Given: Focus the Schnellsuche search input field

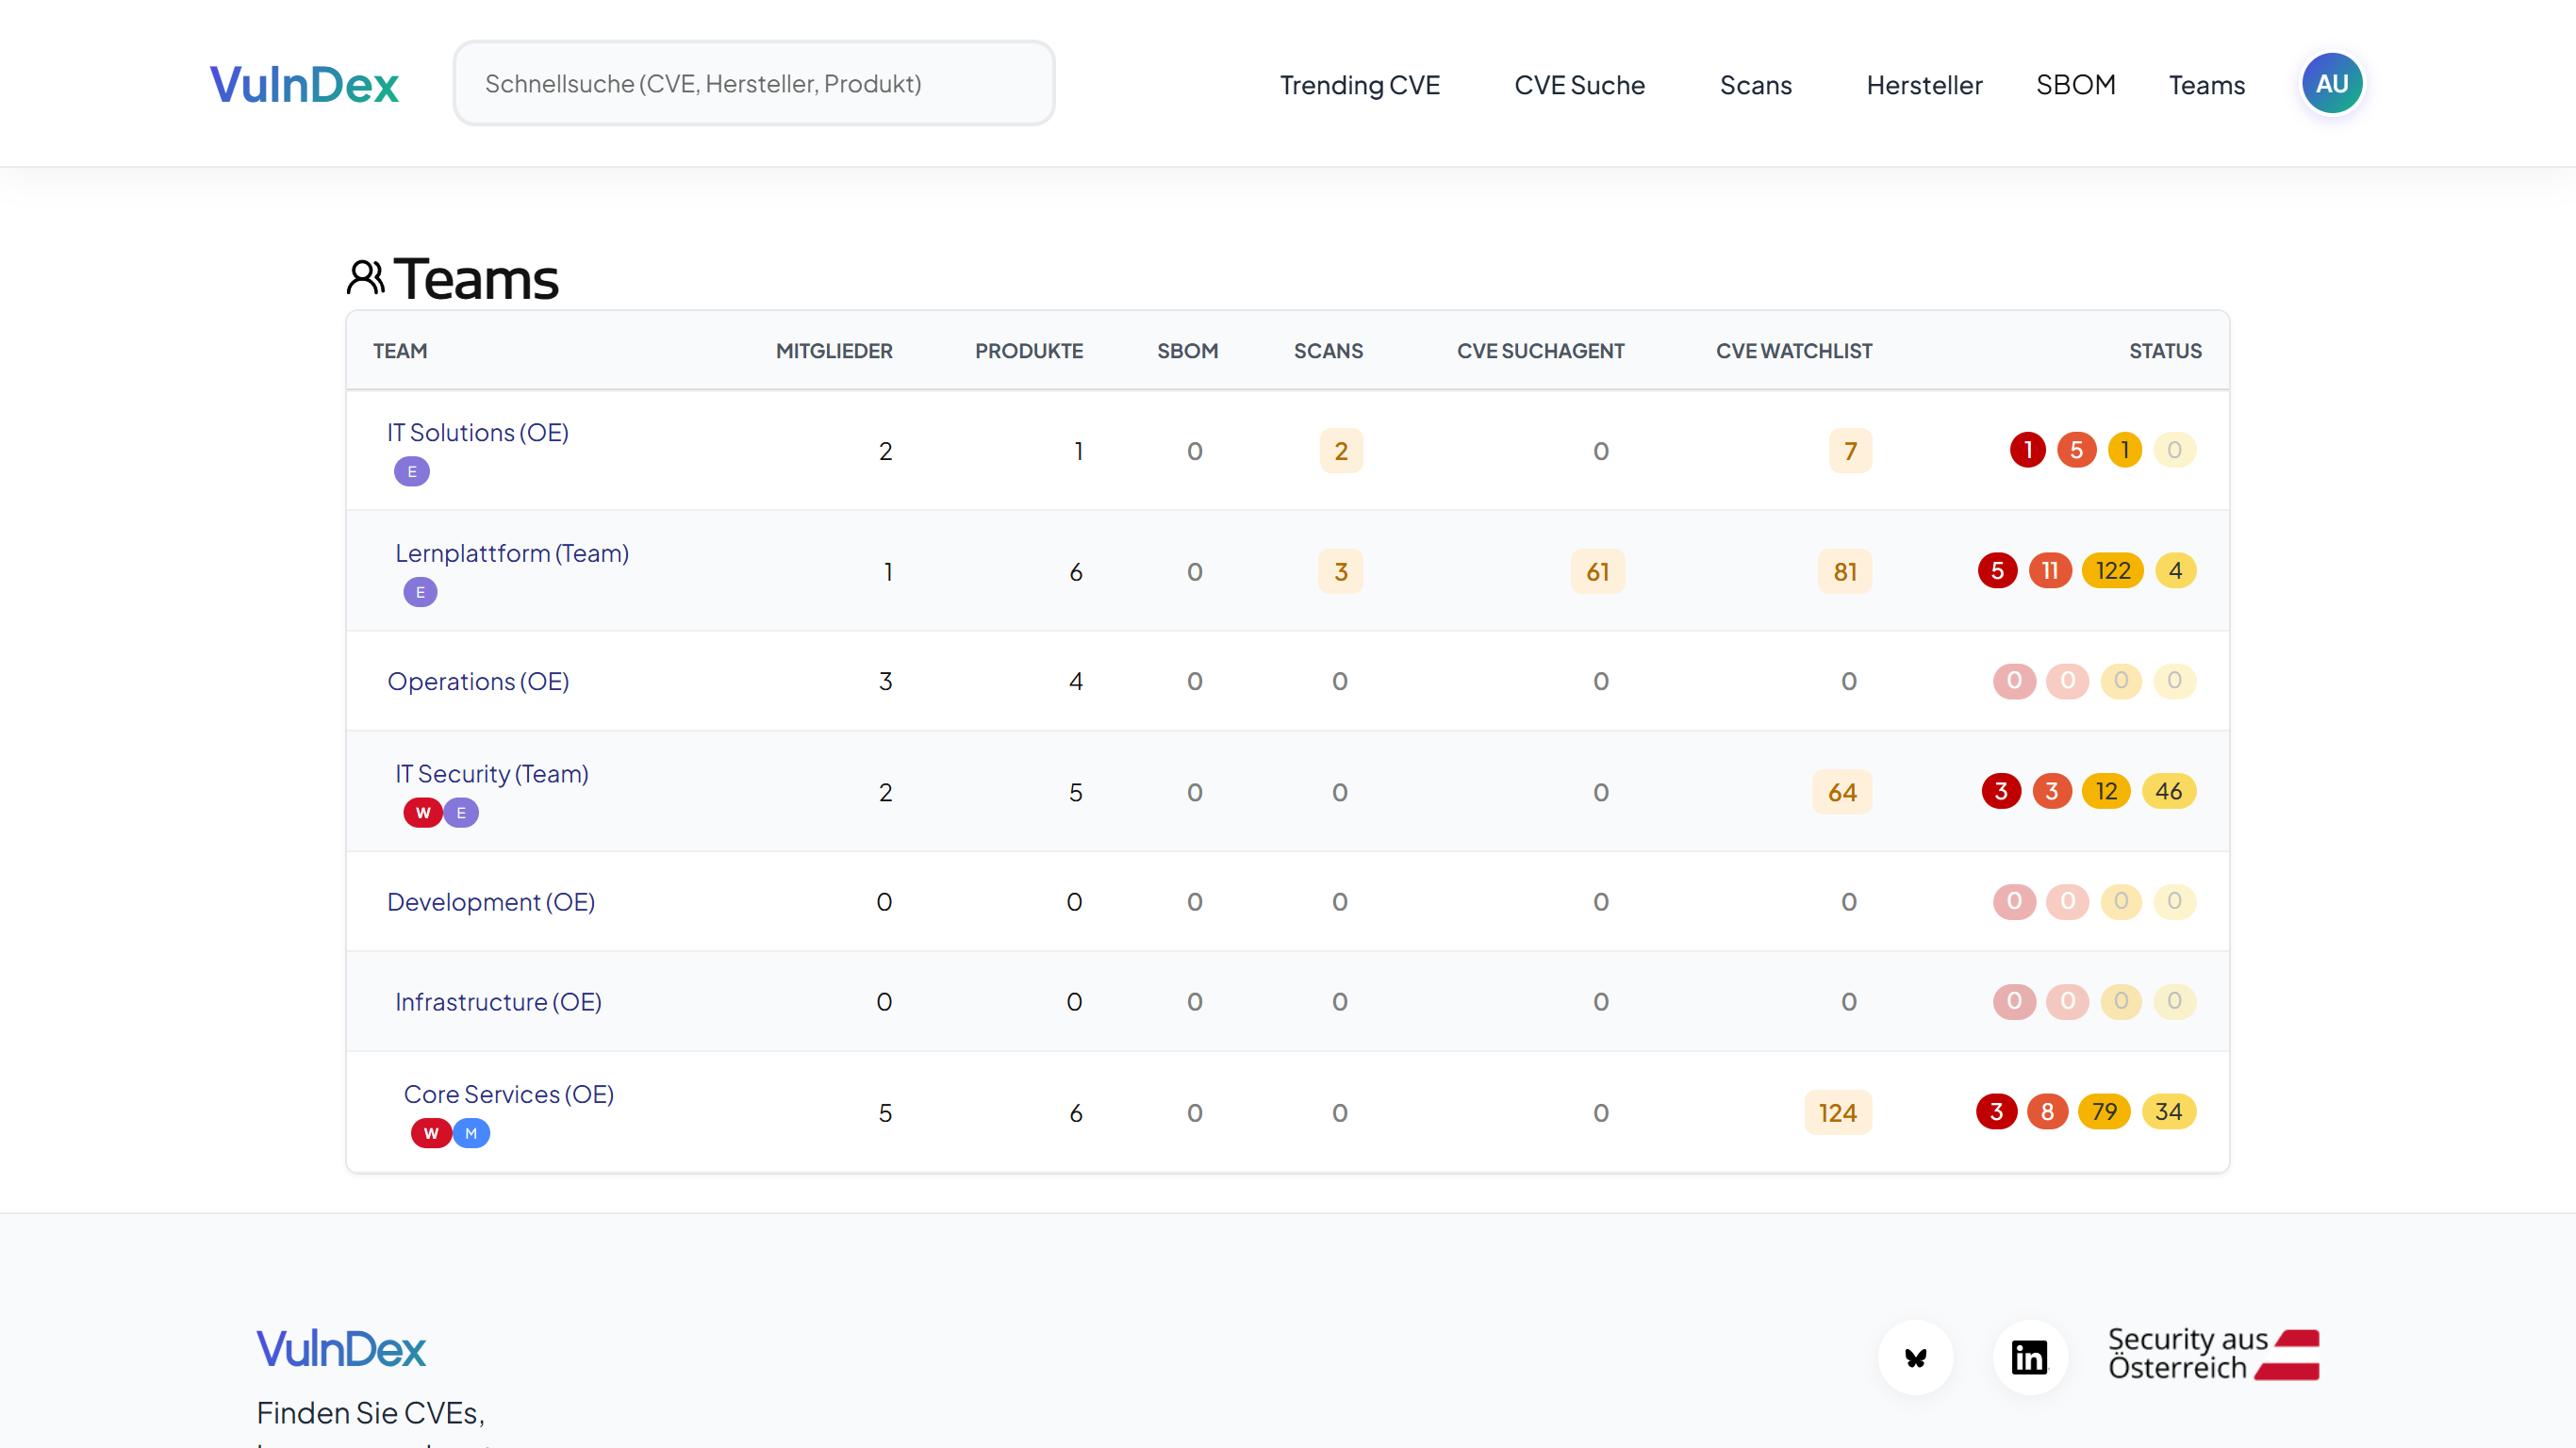Looking at the screenshot, I should pos(753,84).
